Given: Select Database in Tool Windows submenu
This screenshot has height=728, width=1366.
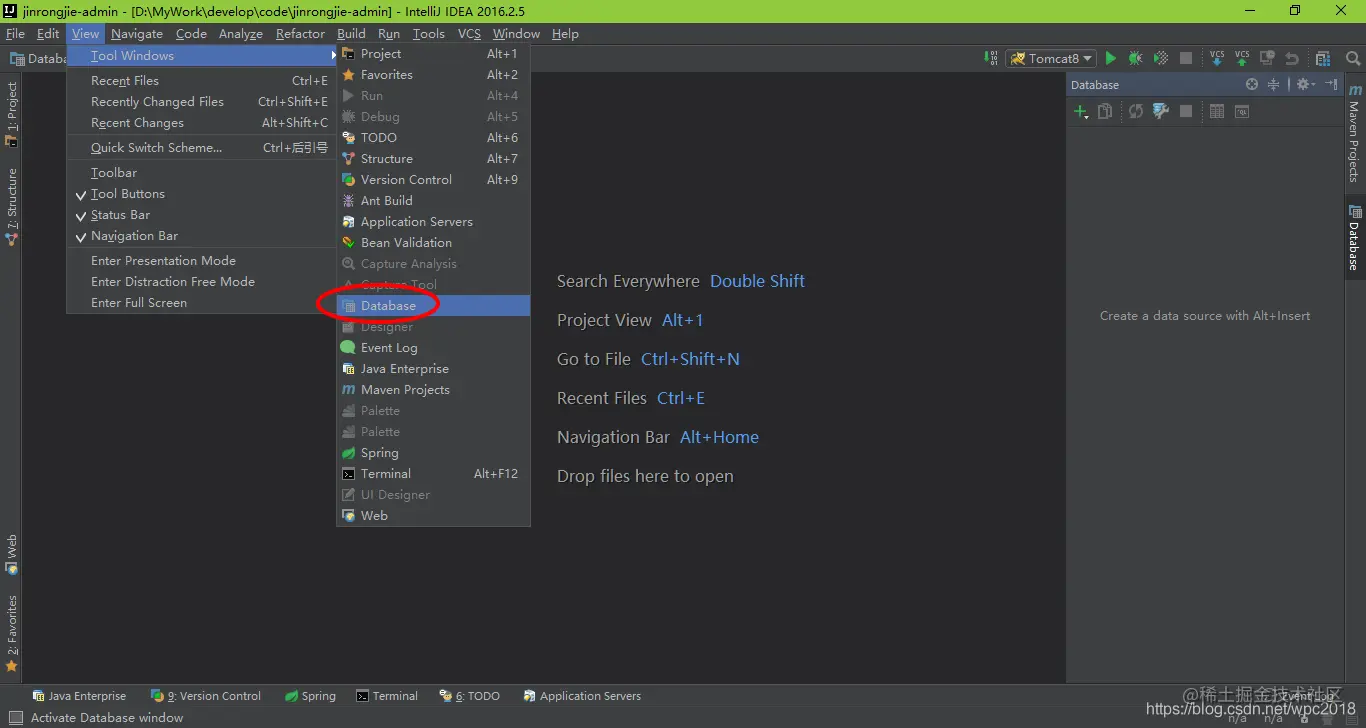Looking at the screenshot, I should click(433, 305).
